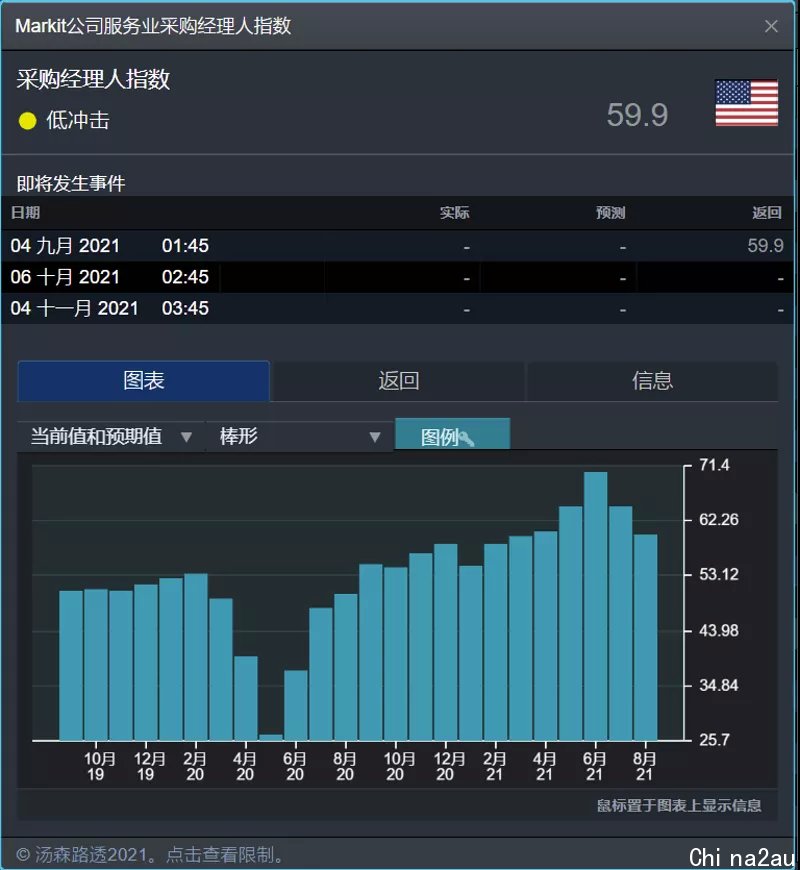
Task: Click the 10月 19 x-axis label
Action: coord(99,766)
